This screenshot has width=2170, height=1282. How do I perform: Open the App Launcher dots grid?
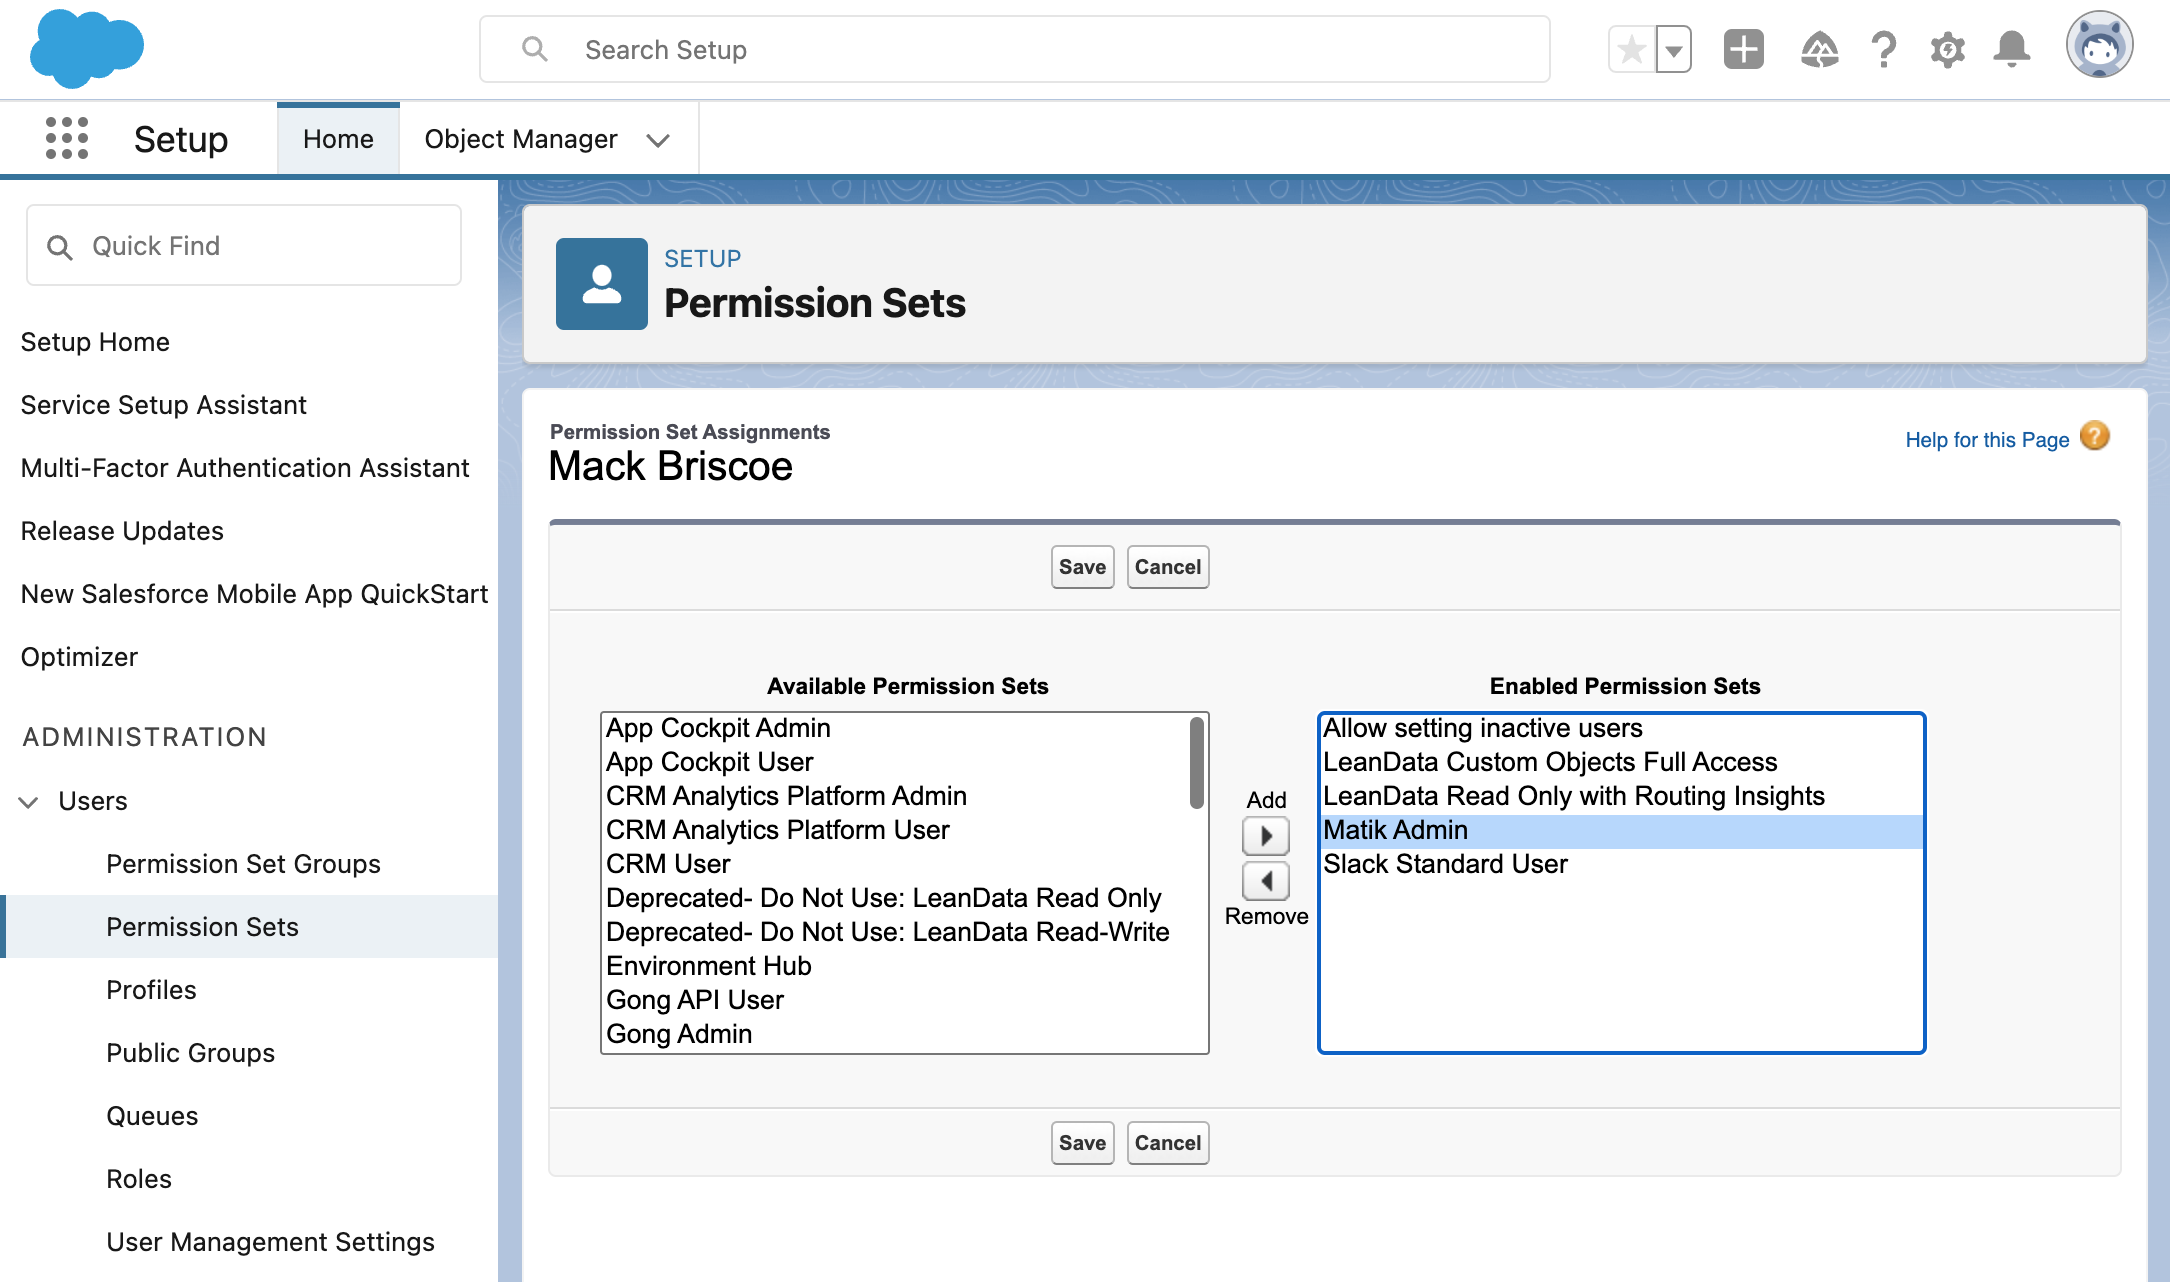point(67,138)
